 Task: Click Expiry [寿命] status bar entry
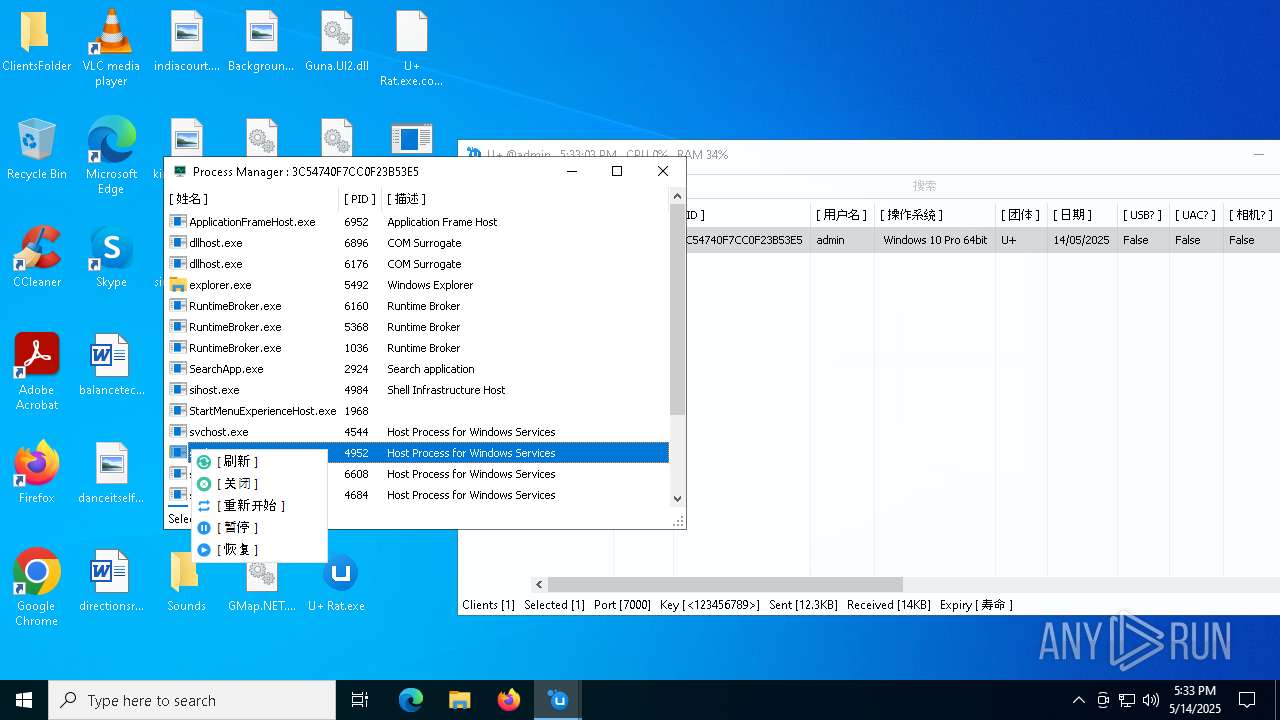pos(976,605)
